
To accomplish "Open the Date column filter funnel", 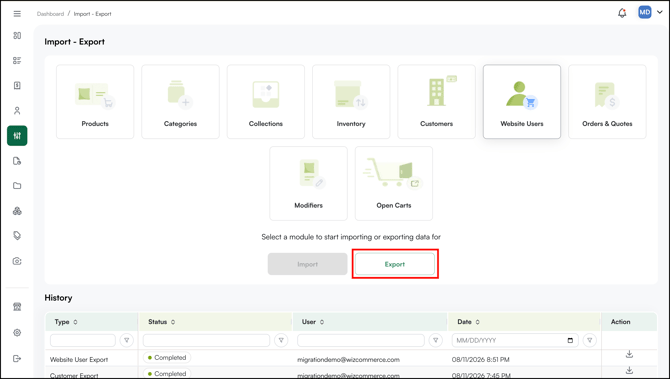I will pyautogui.click(x=590, y=340).
